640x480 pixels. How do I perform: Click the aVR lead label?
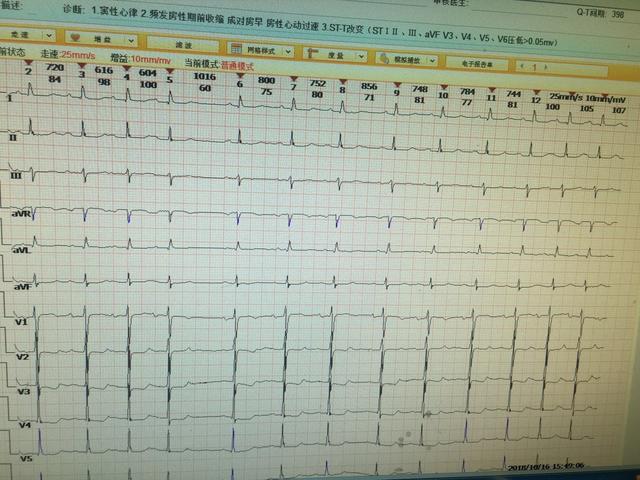[21, 213]
